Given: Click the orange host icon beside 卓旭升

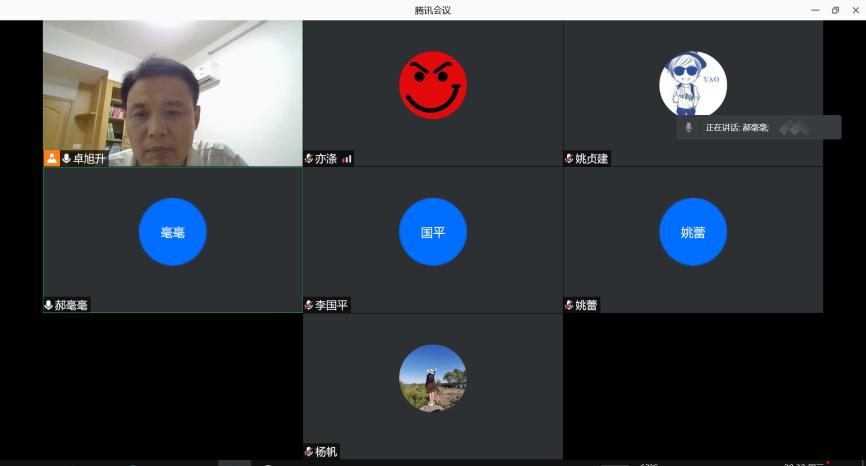Looking at the screenshot, I should 51,158.
